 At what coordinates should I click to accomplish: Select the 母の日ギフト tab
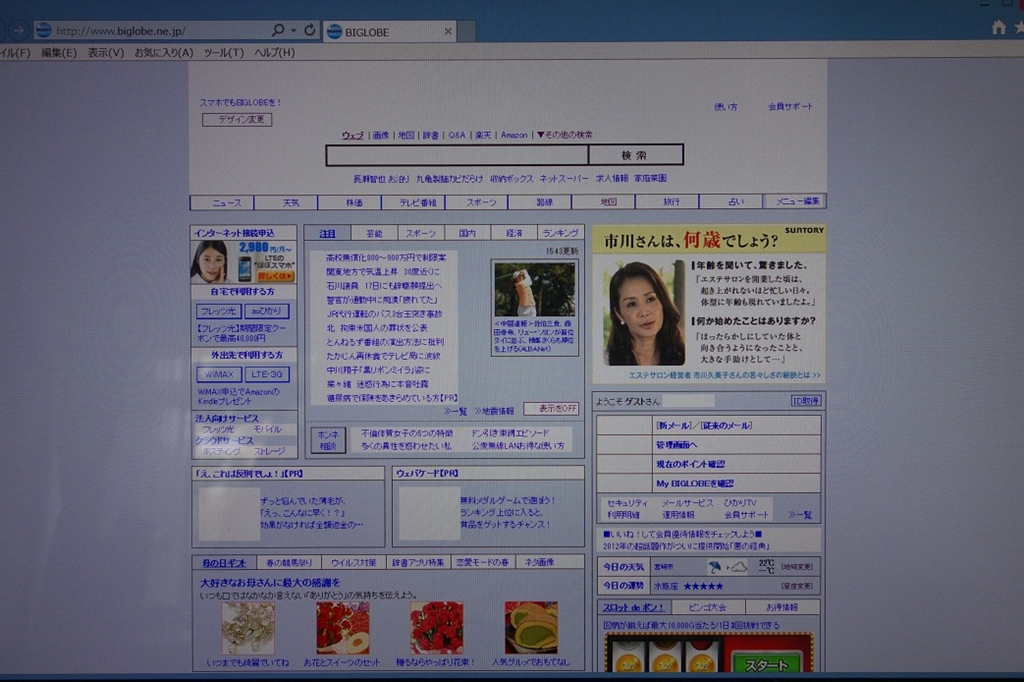click(224, 562)
